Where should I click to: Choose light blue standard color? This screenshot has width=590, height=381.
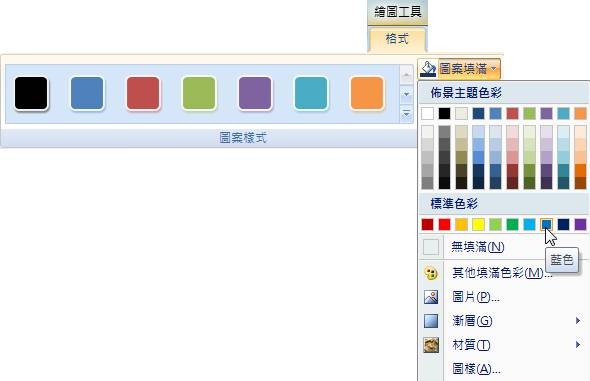(529, 225)
